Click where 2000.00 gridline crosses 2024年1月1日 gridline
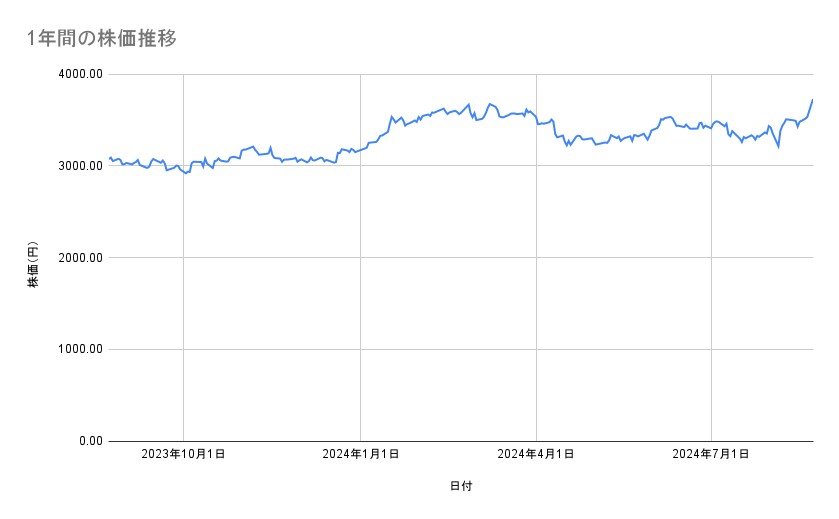The width and height of the screenshot is (839, 519). [x=361, y=258]
